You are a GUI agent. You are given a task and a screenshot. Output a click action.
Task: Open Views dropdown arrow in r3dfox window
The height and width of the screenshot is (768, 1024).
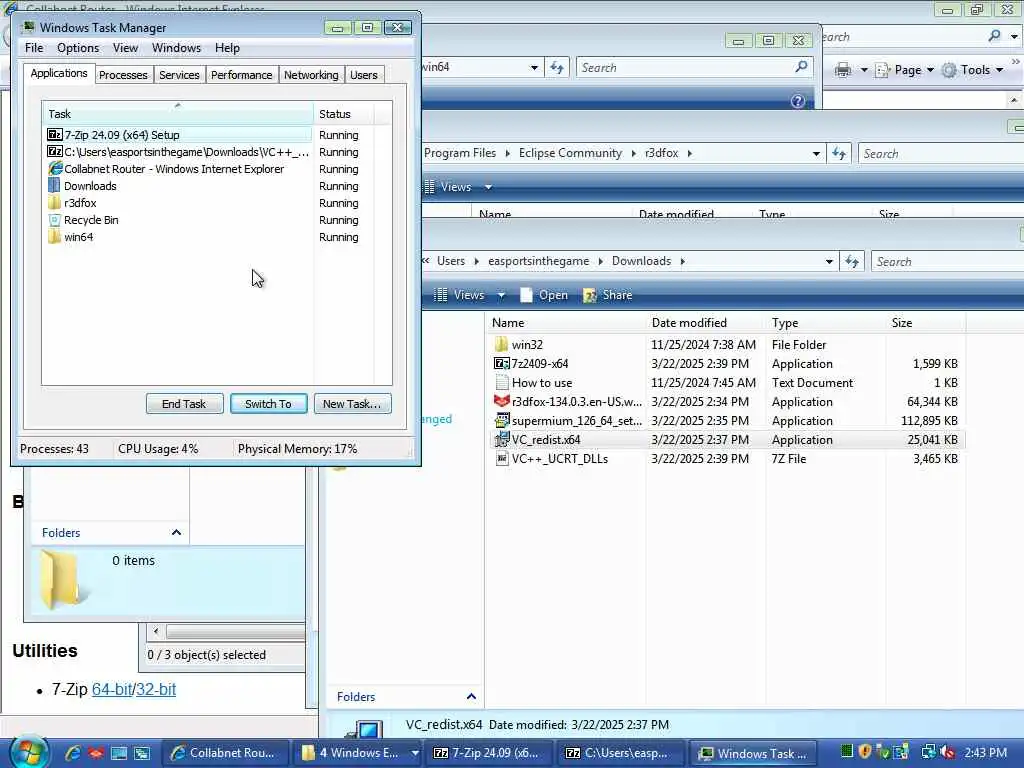[x=488, y=187]
